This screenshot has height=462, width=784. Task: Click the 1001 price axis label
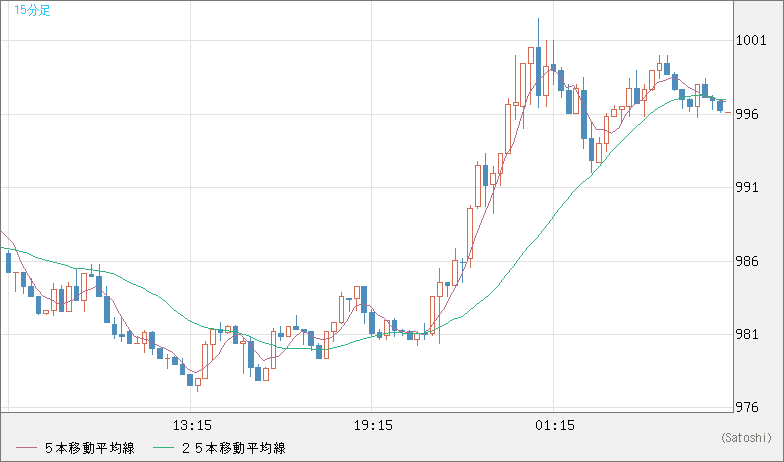point(751,40)
